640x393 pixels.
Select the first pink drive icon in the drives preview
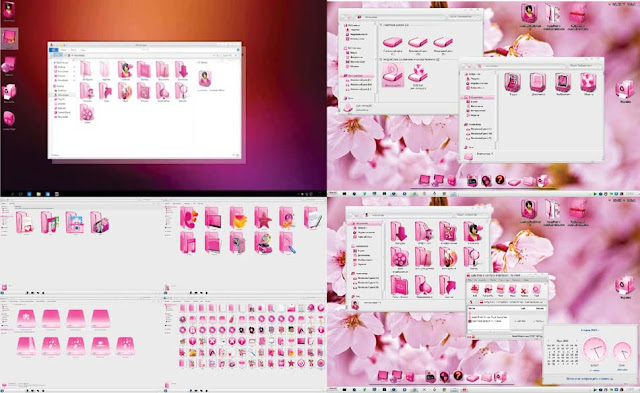coord(26,319)
